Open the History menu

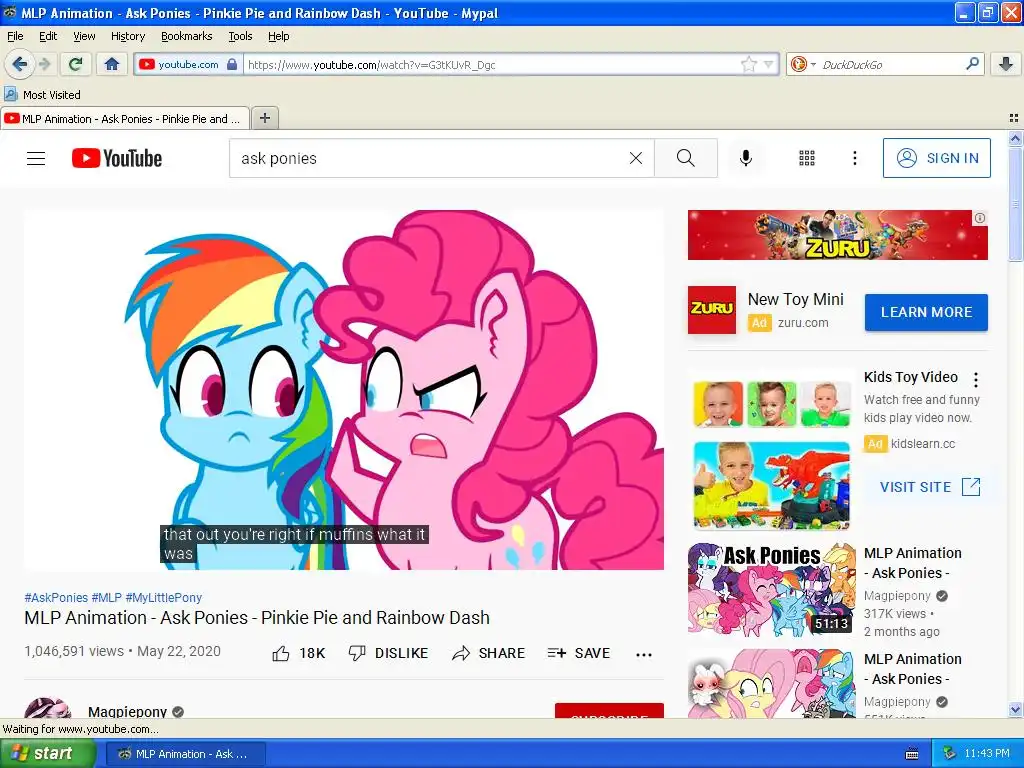pos(127,36)
